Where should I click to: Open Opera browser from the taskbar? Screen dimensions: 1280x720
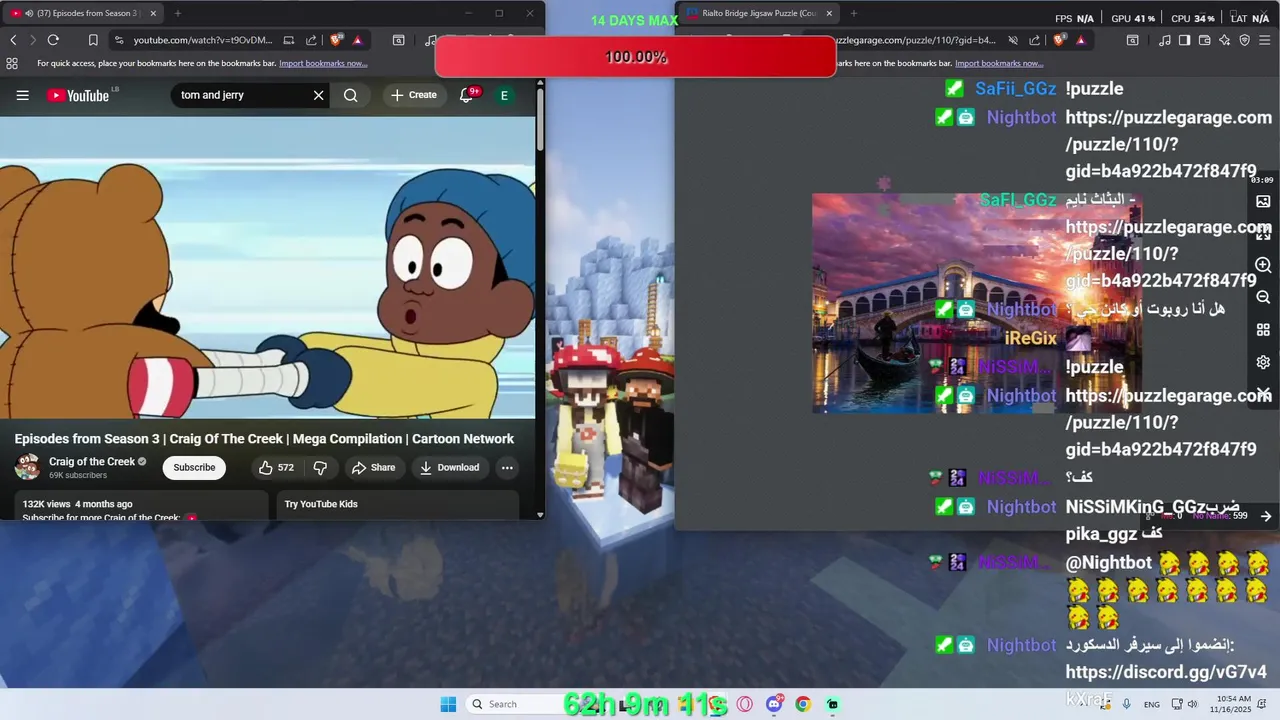(x=745, y=704)
